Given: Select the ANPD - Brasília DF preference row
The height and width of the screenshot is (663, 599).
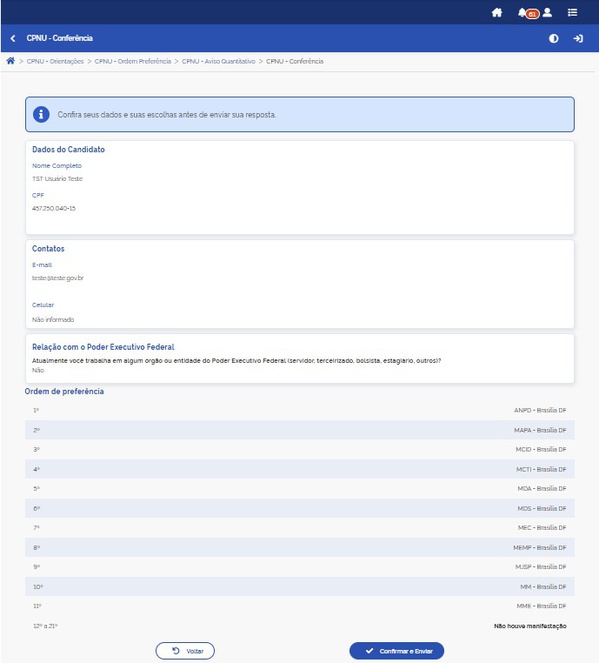Looking at the screenshot, I should coord(300,410).
